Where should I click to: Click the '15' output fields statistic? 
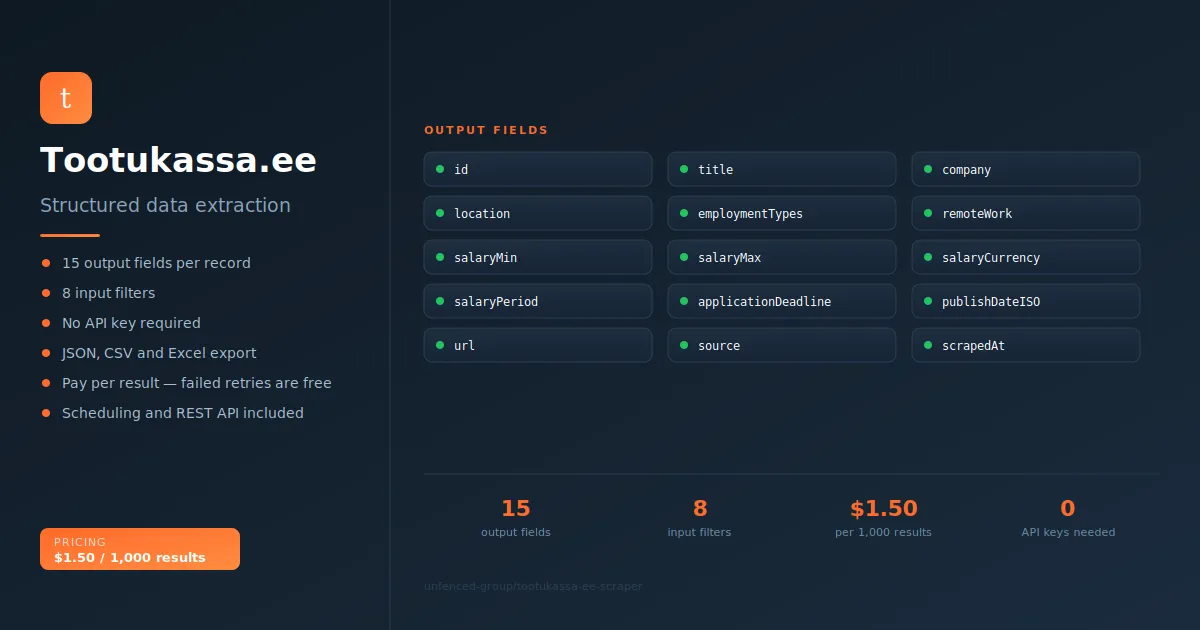tap(515, 509)
